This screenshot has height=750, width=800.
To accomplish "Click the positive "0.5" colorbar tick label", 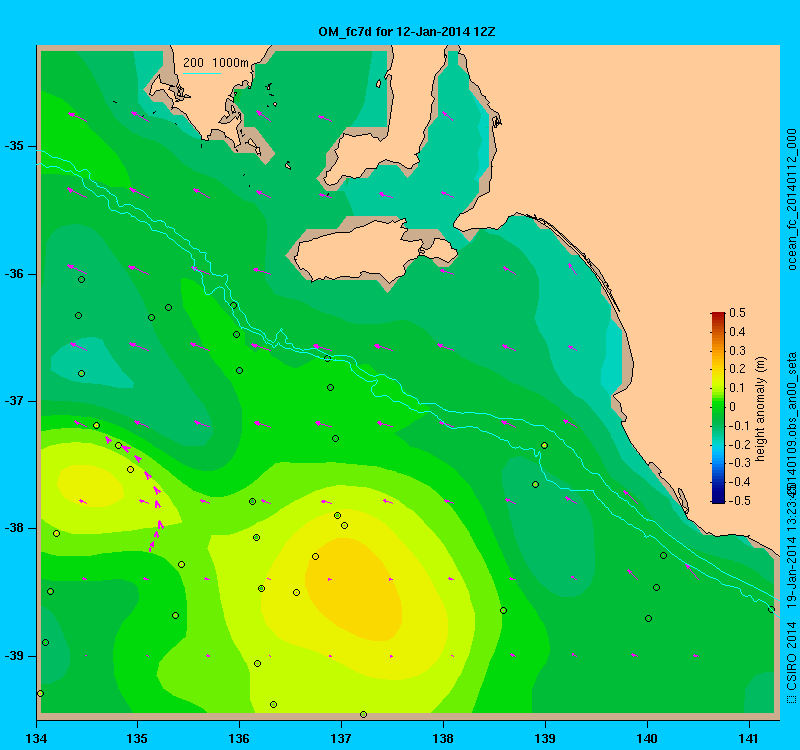I will tap(737, 313).
